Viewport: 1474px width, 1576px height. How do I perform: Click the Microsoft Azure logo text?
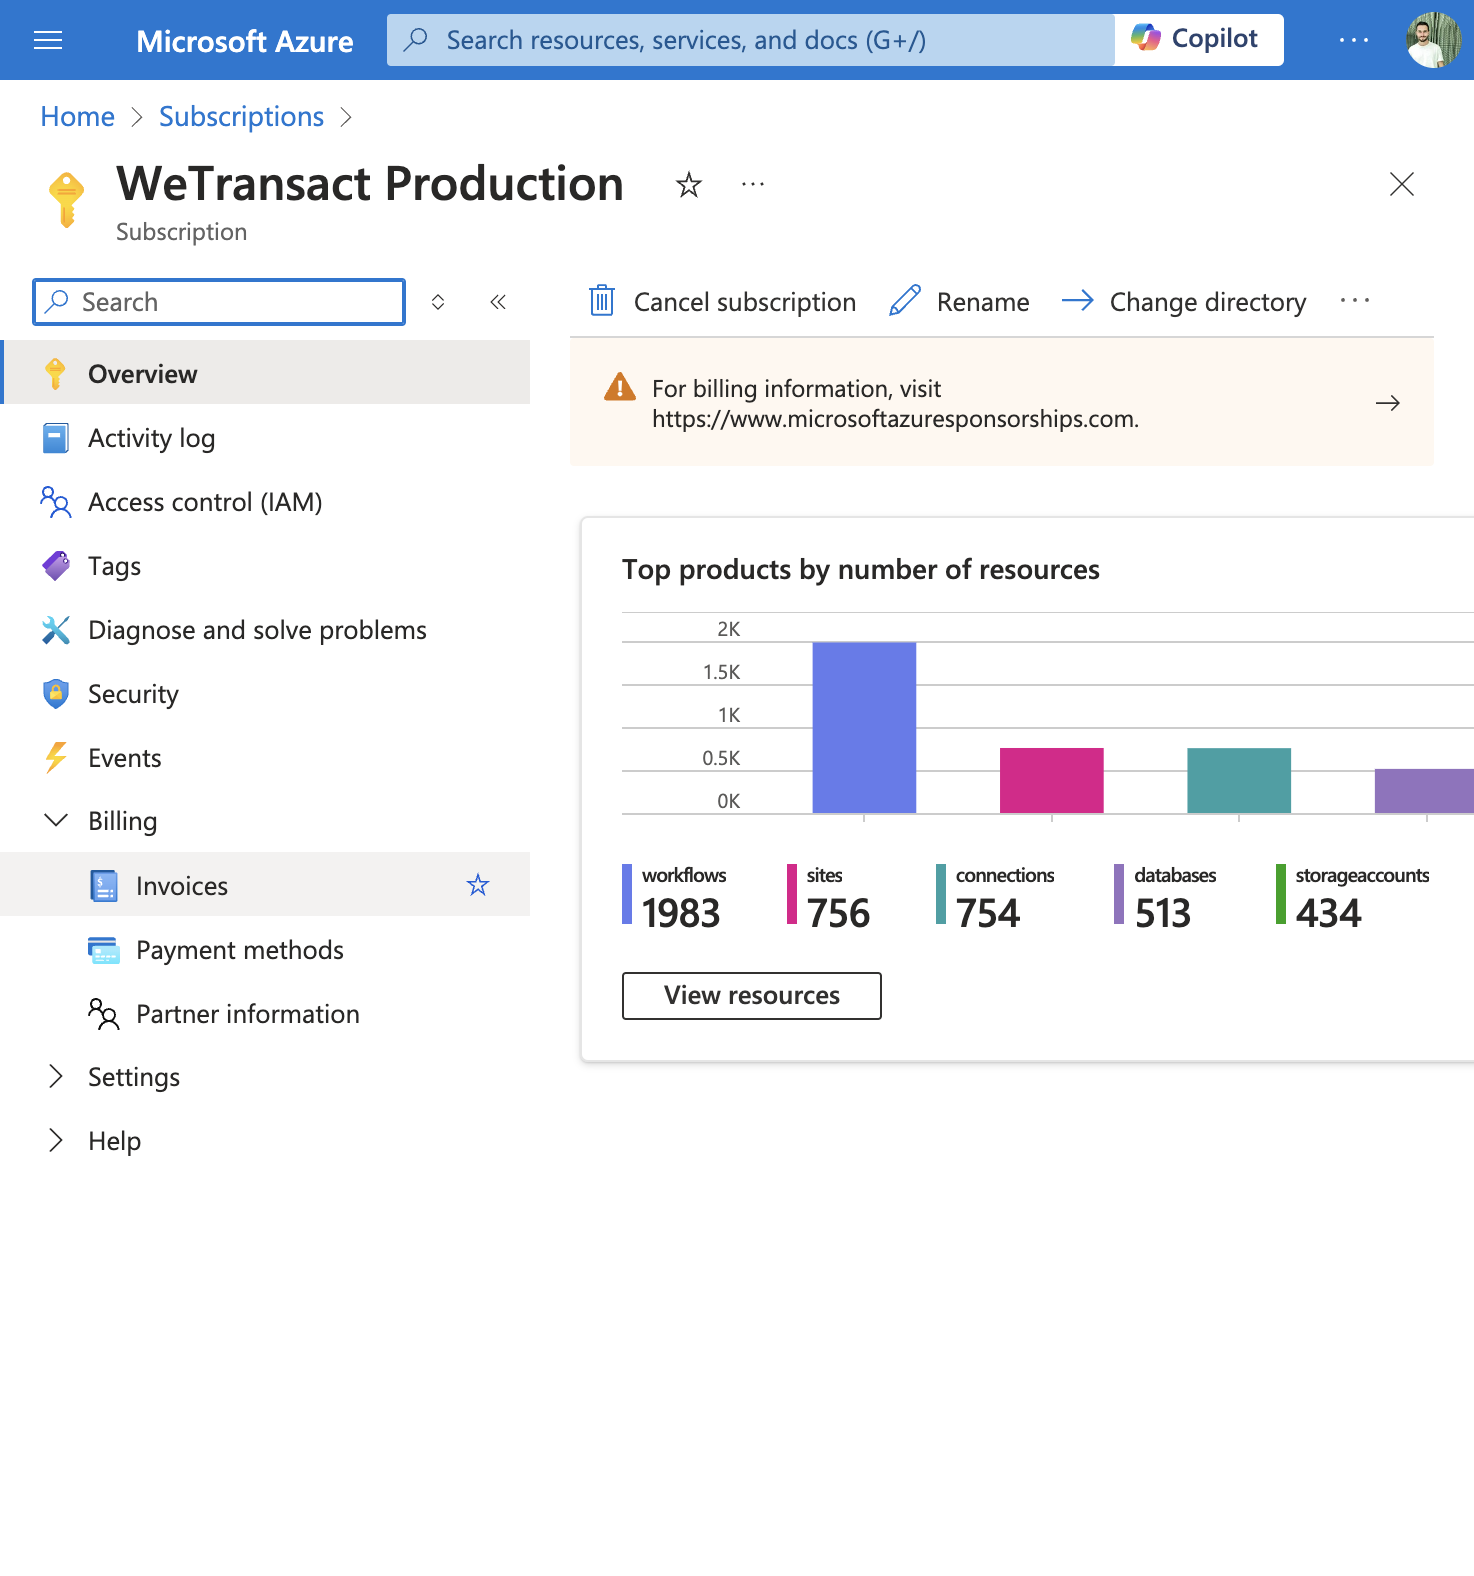(x=245, y=41)
